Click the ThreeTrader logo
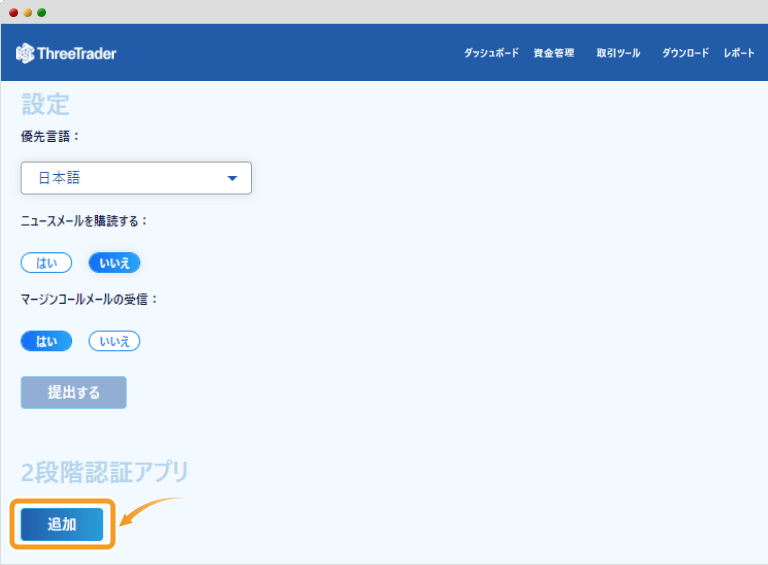Screen dimensions: 768x565 66,53
